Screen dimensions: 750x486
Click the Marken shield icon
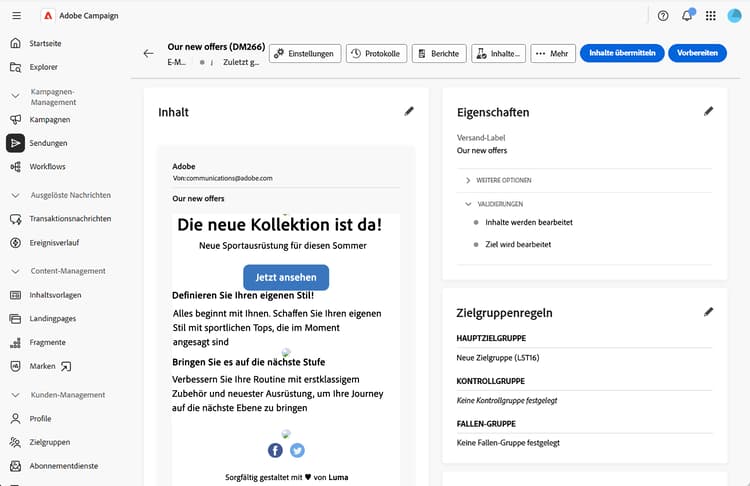[15, 366]
